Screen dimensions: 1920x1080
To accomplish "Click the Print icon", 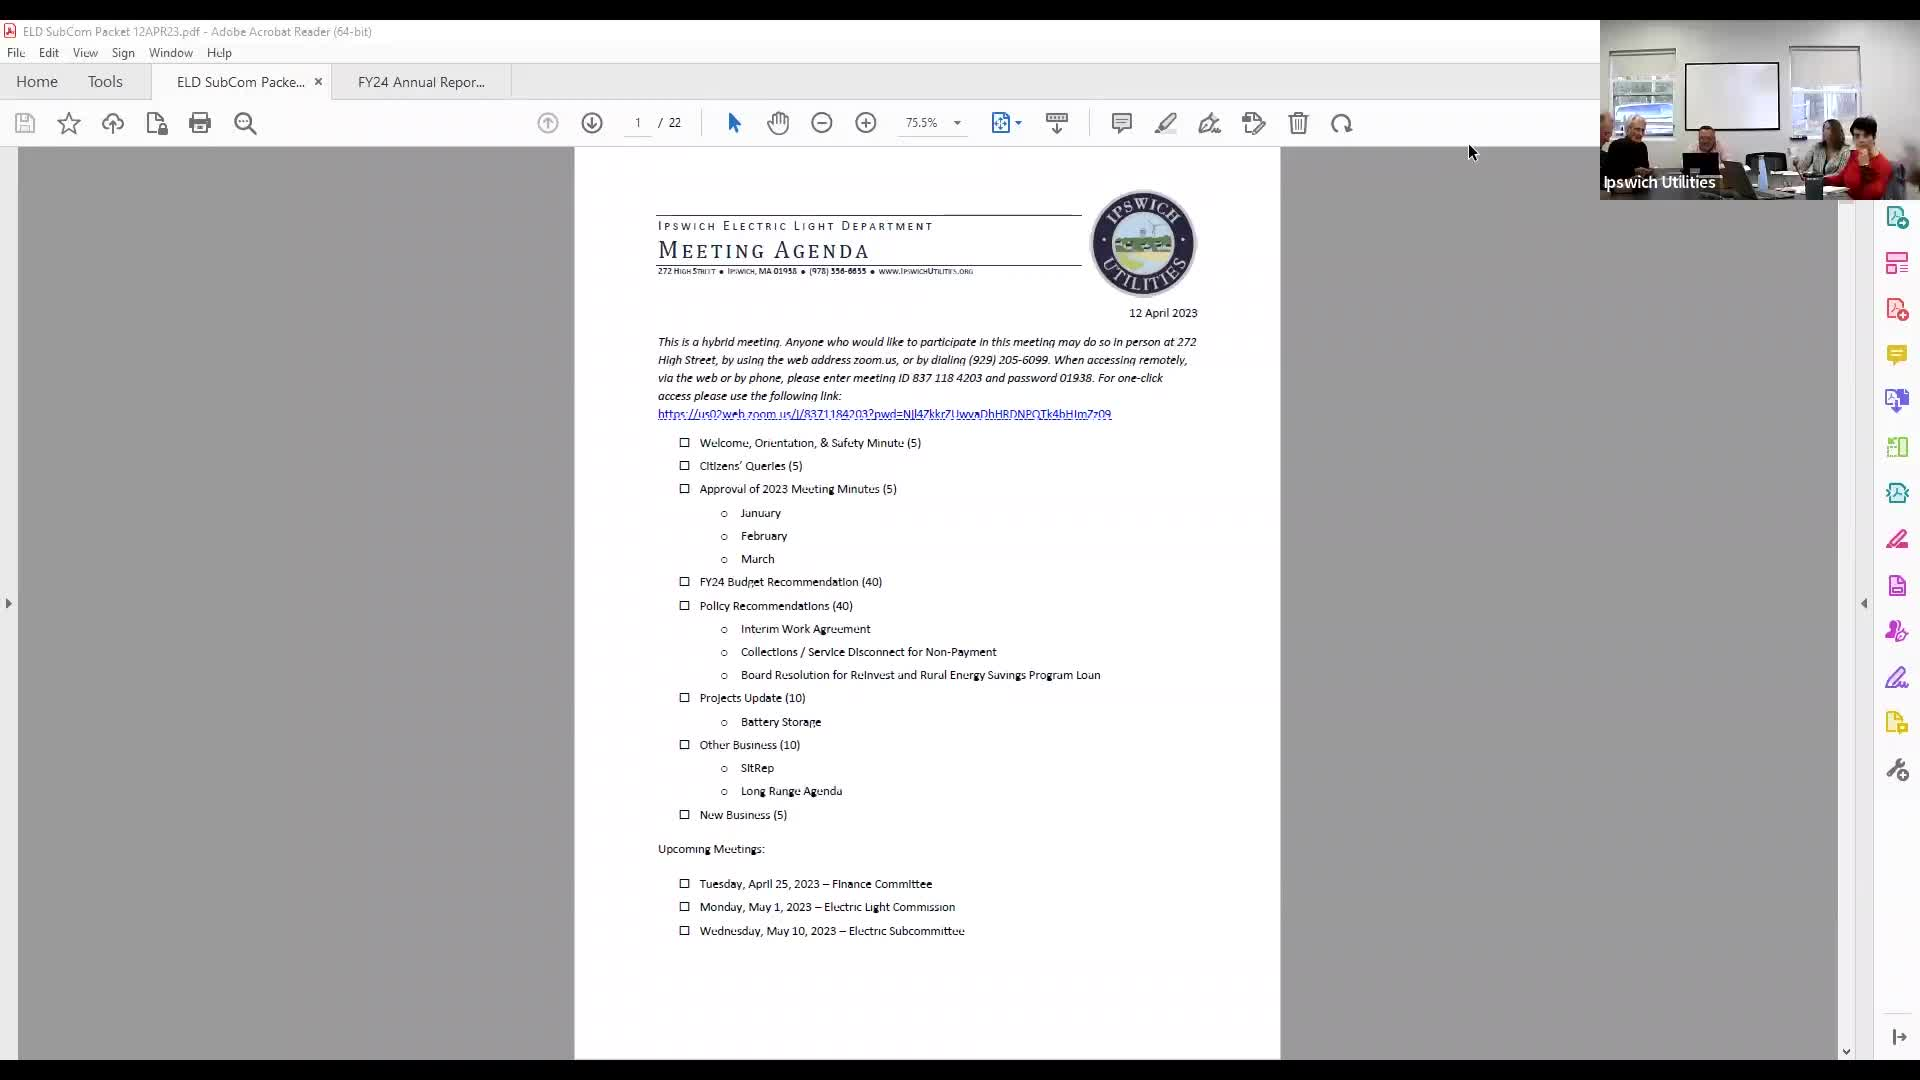I will pyautogui.click(x=200, y=123).
